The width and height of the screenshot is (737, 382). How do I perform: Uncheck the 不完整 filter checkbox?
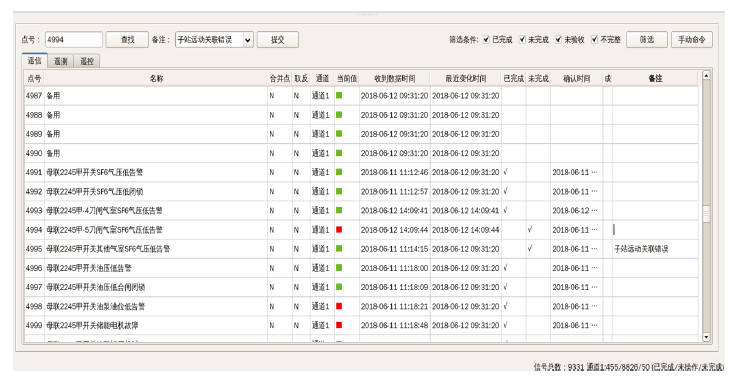(595, 39)
